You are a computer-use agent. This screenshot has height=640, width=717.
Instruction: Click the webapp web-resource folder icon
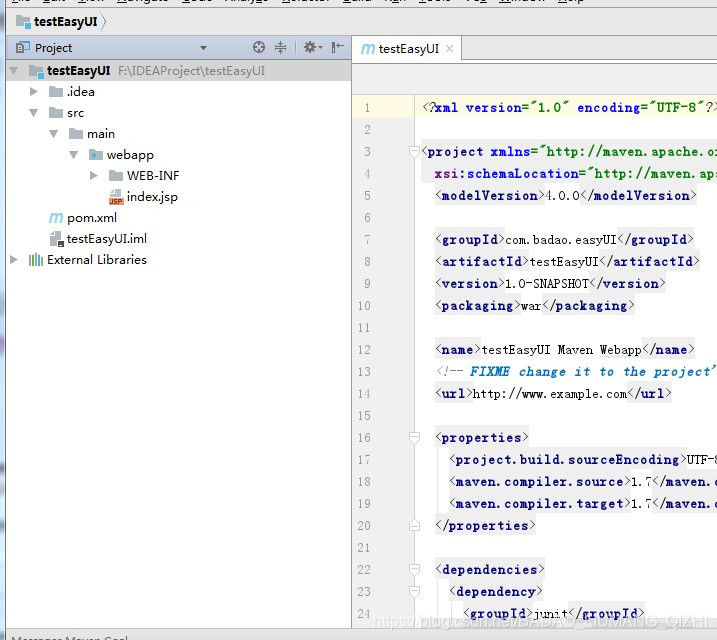click(96, 155)
